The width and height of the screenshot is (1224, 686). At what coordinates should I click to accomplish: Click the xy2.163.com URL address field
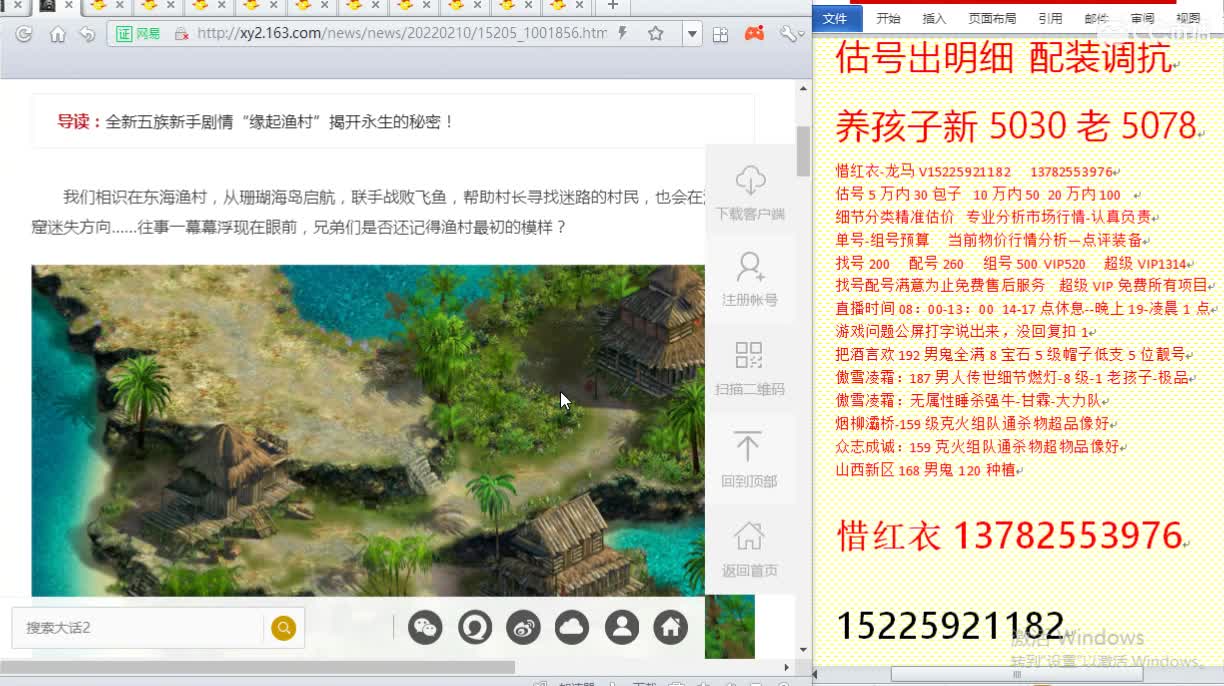click(x=402, y=34)
